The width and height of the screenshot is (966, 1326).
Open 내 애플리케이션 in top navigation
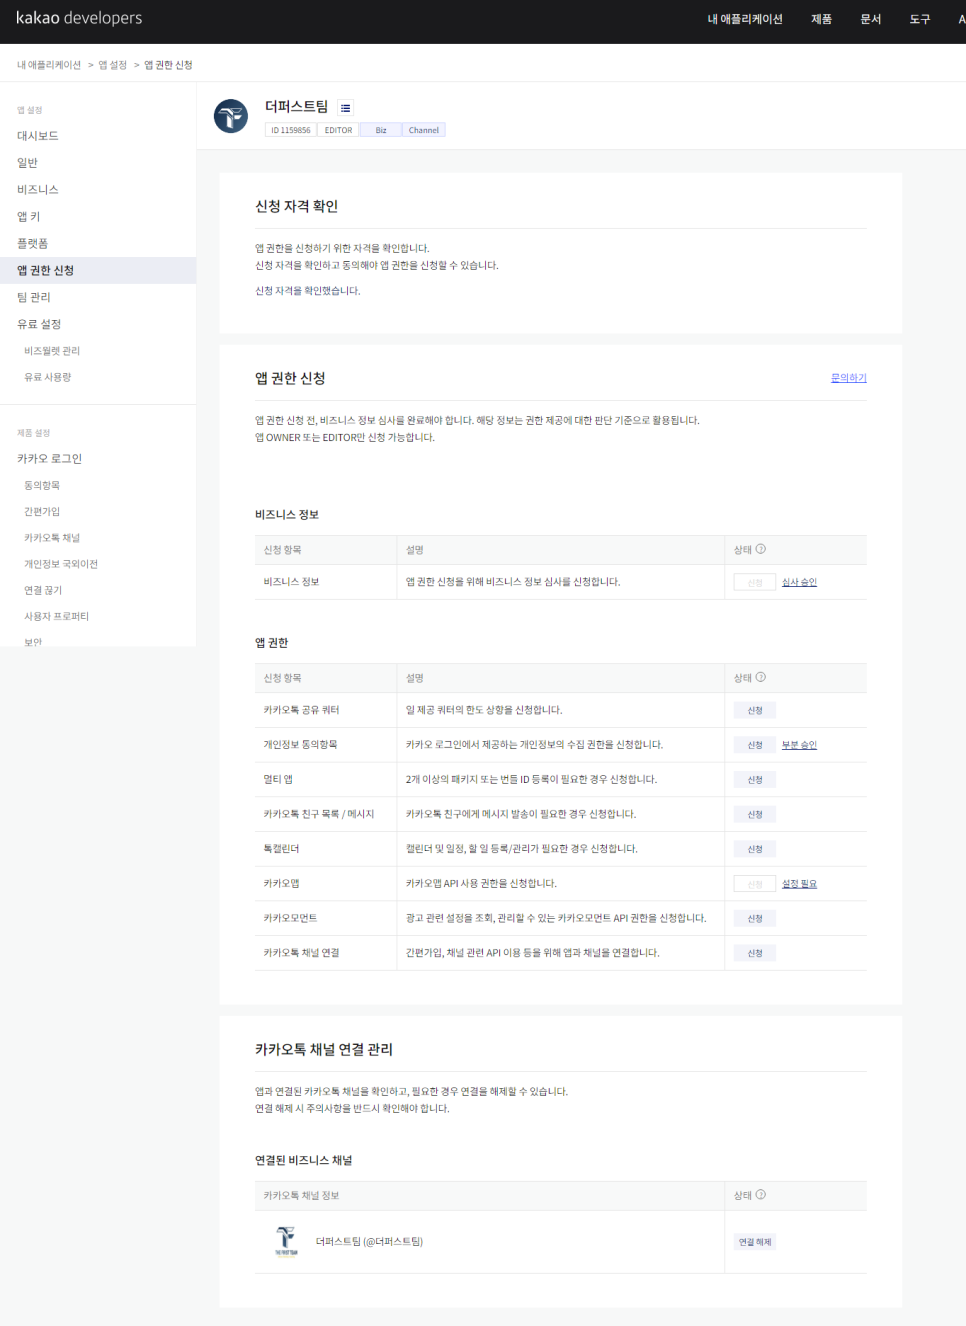click(745, 19)
